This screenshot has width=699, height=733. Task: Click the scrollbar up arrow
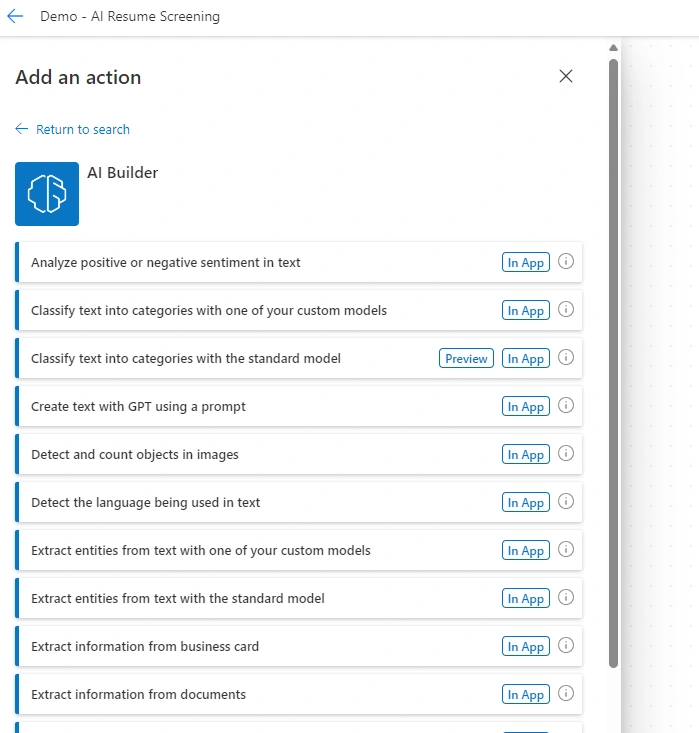tap(613, 48)
